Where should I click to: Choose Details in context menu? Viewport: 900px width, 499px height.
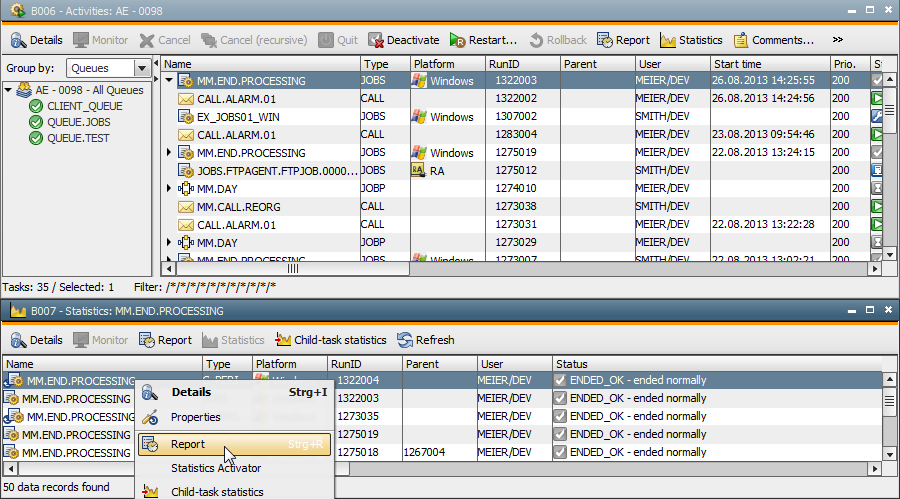(235, 392)
